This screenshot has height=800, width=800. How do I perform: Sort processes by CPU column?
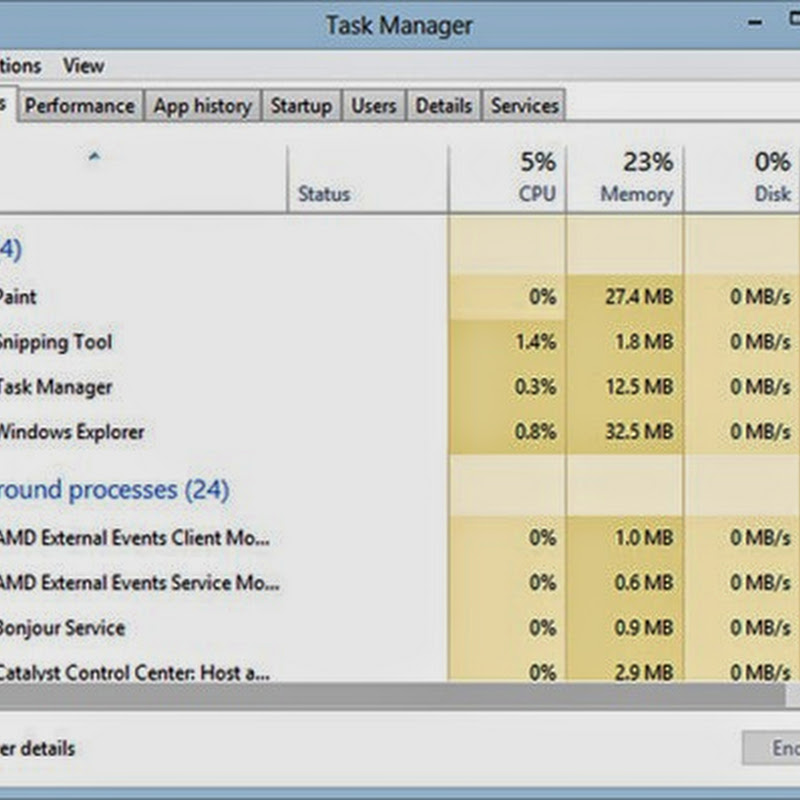pos(508,178)
